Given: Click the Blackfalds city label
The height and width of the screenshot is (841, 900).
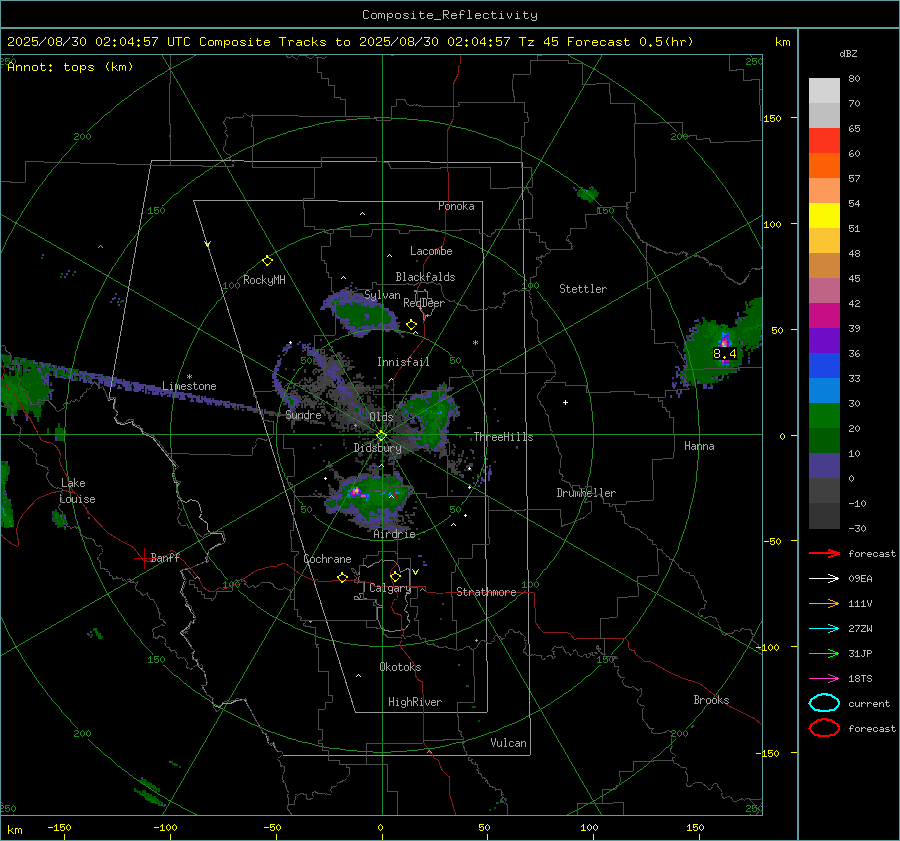Looking at the screenshot, I should pyautogui.click(x=425, y=277).
